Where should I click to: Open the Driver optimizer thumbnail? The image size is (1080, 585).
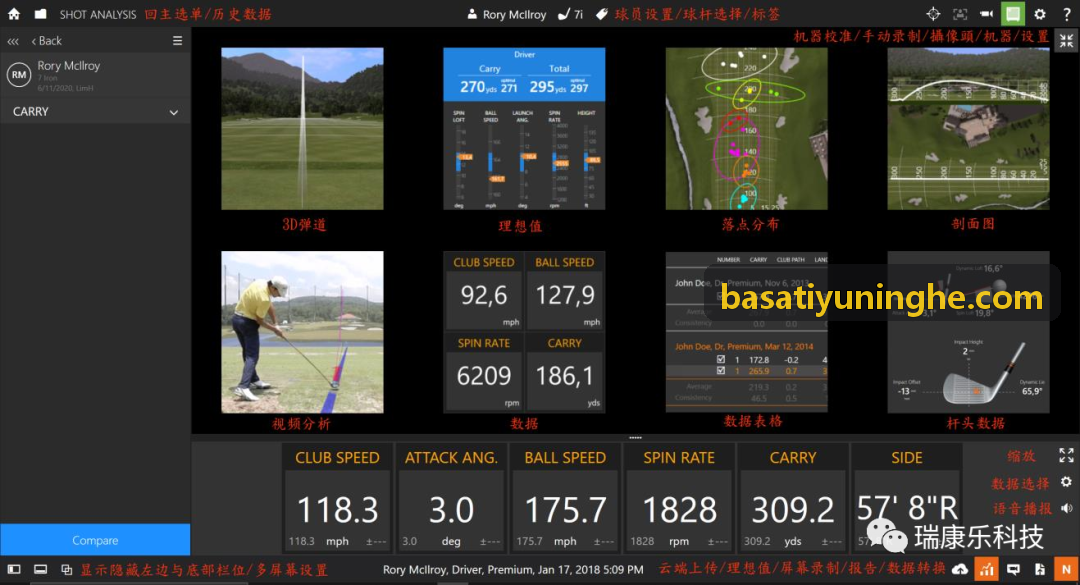tap(524, 128)
